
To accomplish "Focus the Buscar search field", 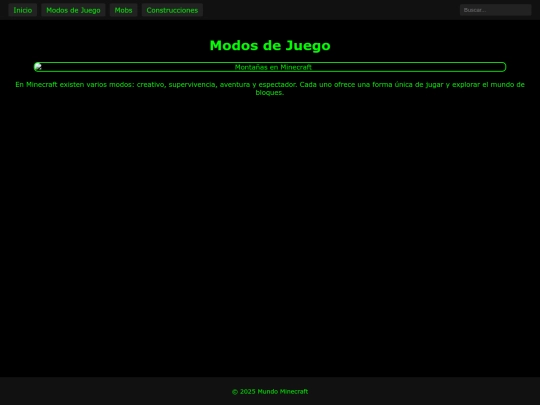I will [x=495, y=10].
